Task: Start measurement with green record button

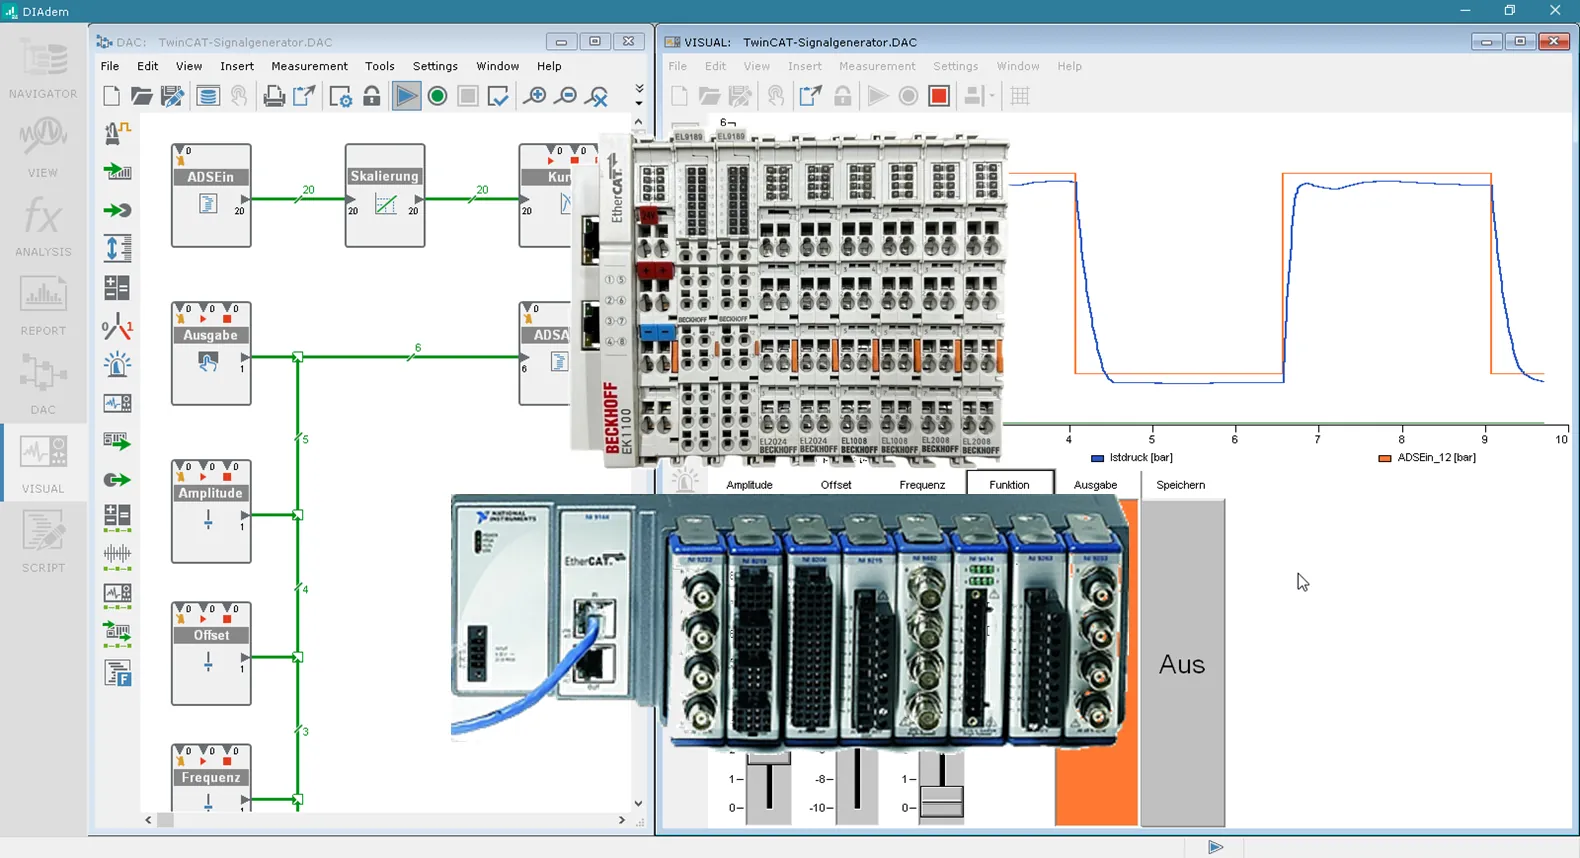Action: (x=437, y=96)
